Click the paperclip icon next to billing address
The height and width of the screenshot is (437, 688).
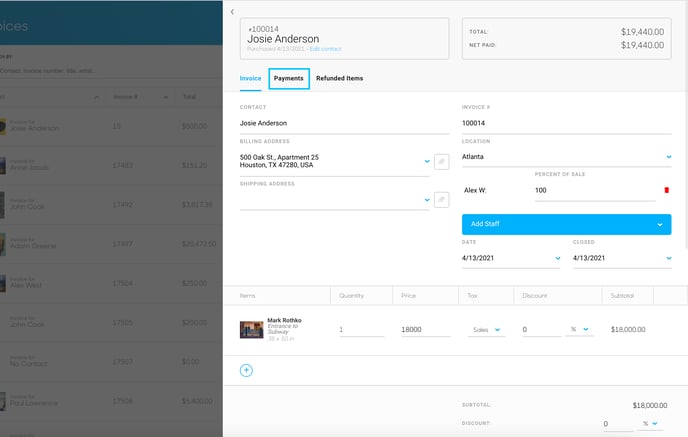(441, 161)
